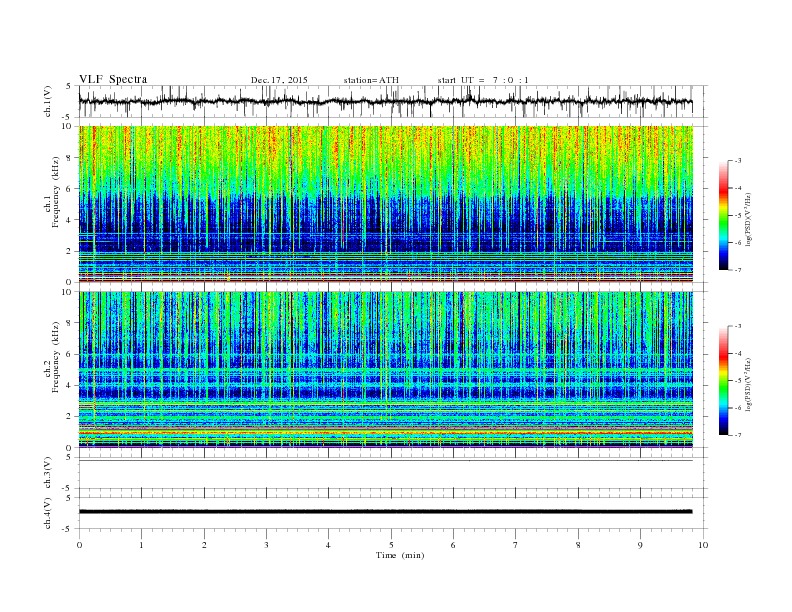The height and width of the screenshot is (612, 792).
Task: Click inside the ch.1 spectrogram panel
Action: 385,204
